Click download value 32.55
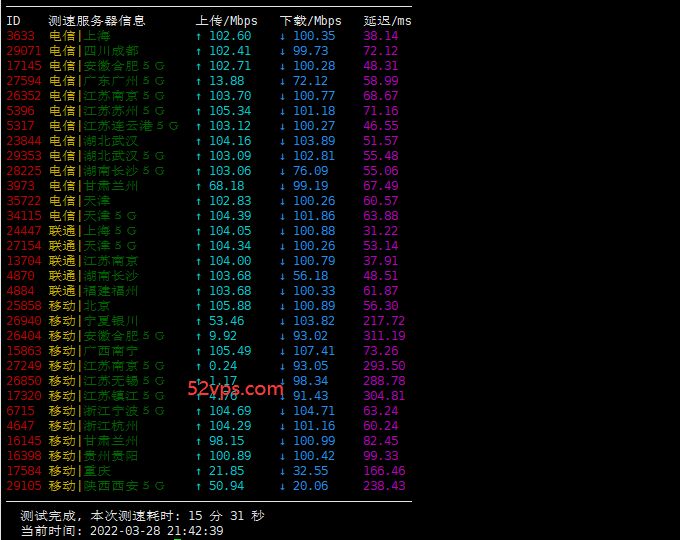 pos(311,471)
